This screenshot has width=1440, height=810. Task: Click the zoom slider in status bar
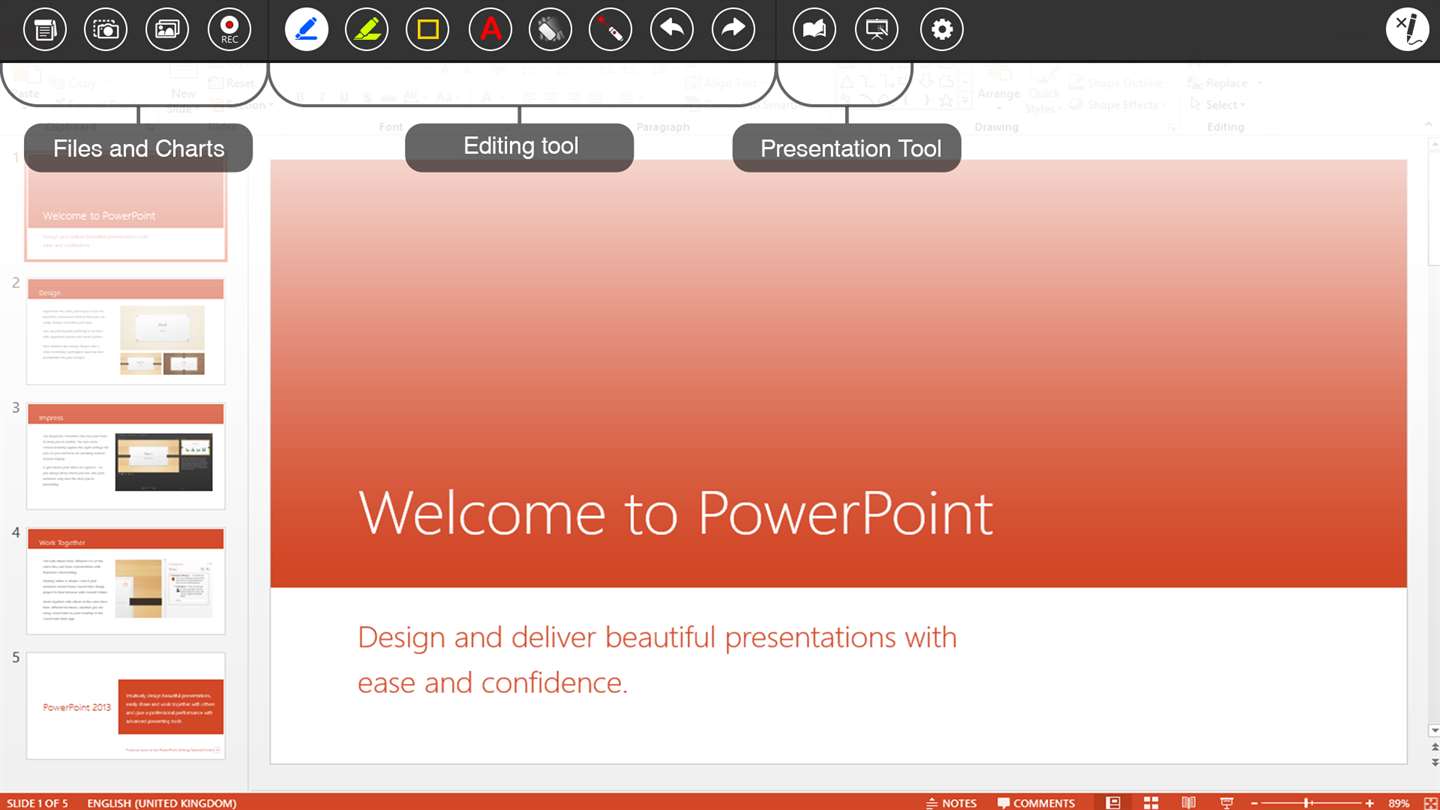[1309, 803]
